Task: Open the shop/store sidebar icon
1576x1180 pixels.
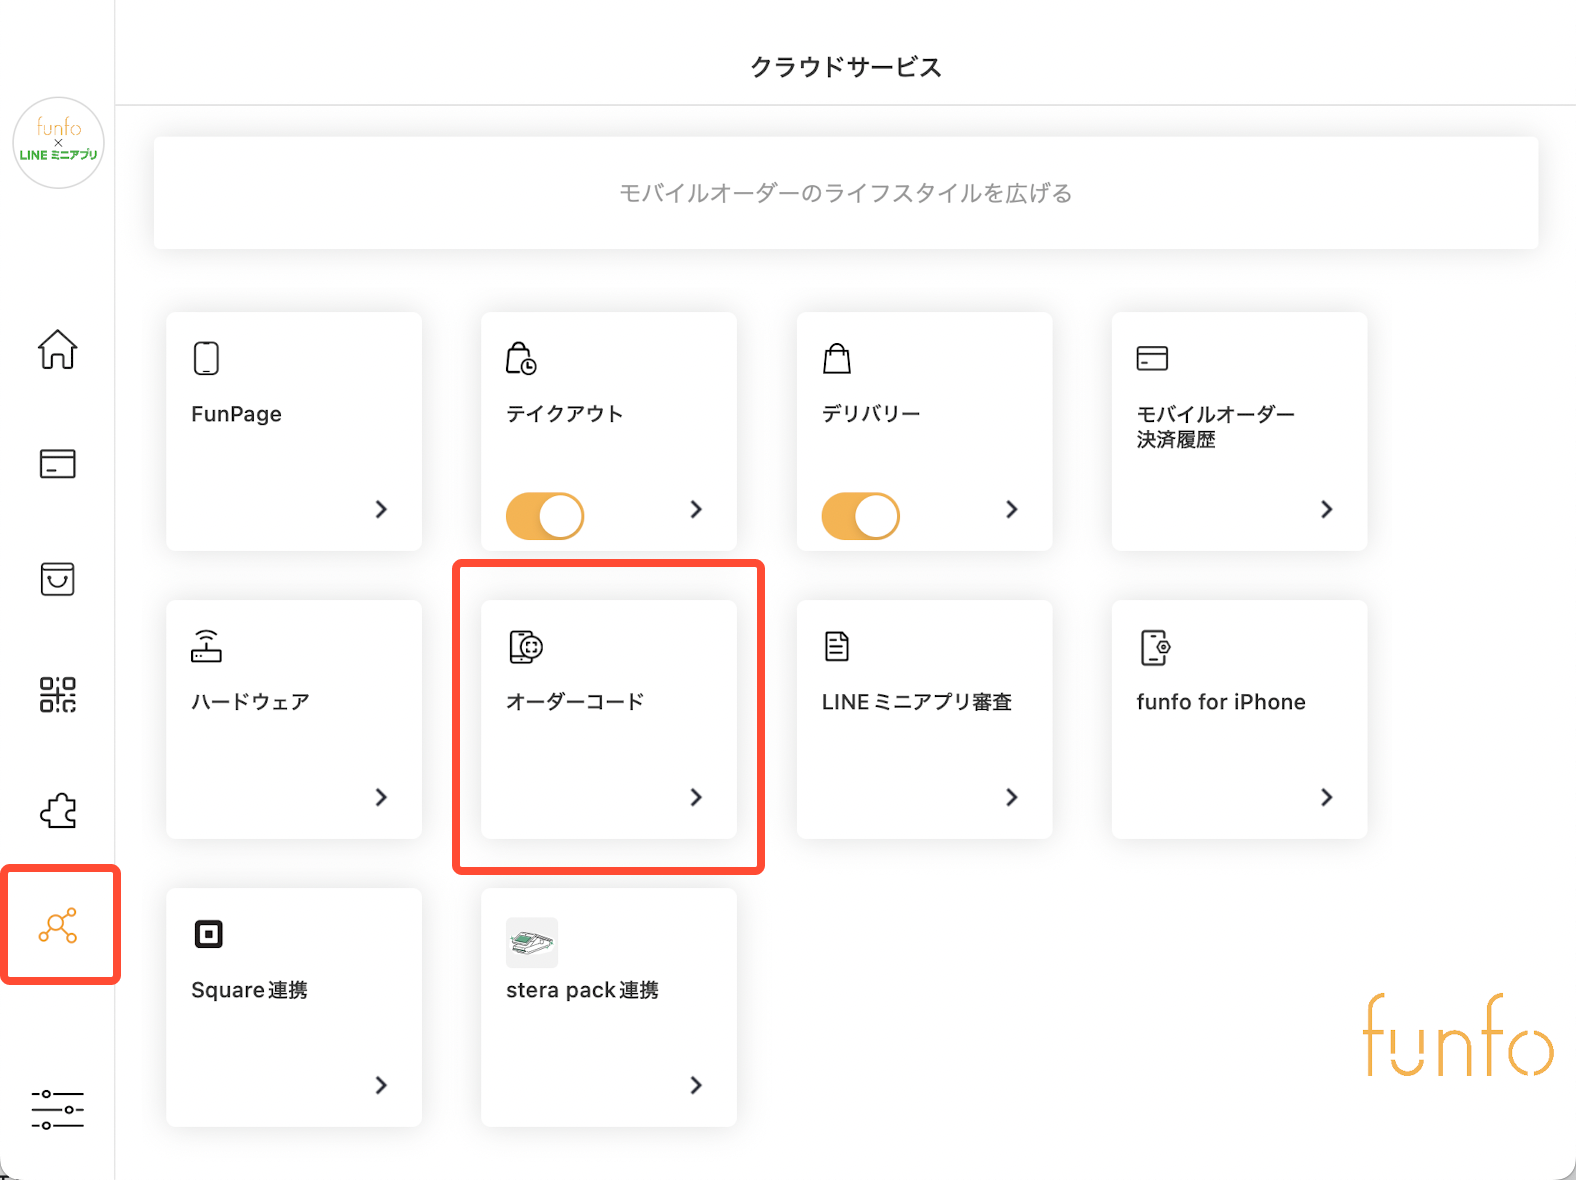Action: coord(57,579)
